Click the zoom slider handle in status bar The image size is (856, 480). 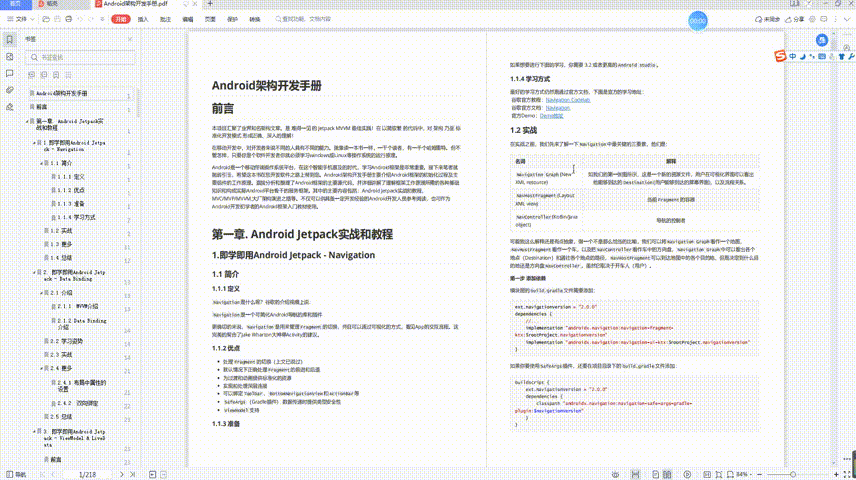tap(793, 475)
